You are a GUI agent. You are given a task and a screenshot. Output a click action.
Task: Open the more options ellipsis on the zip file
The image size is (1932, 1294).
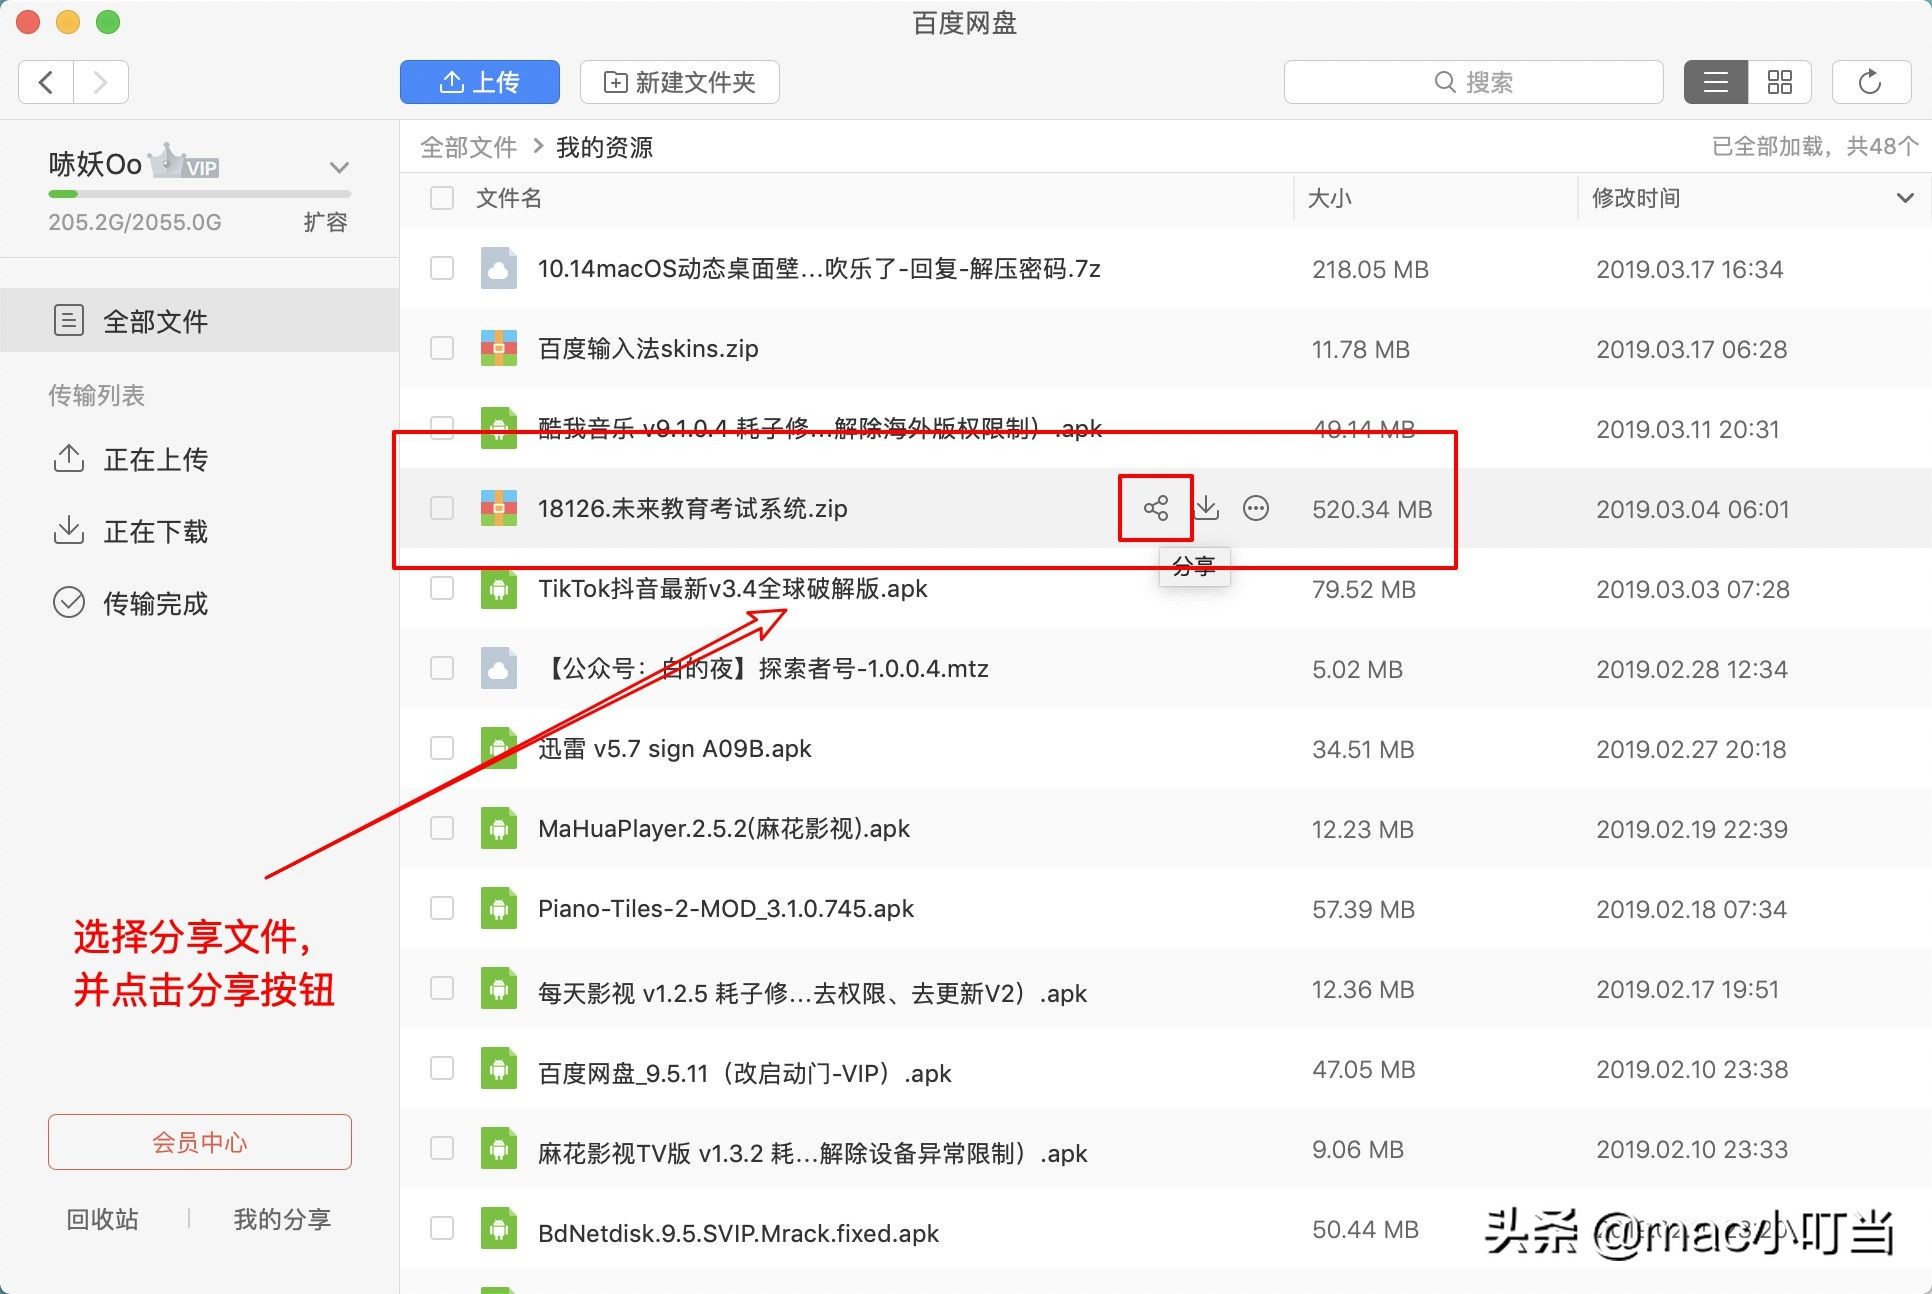tap(1256, 508)
